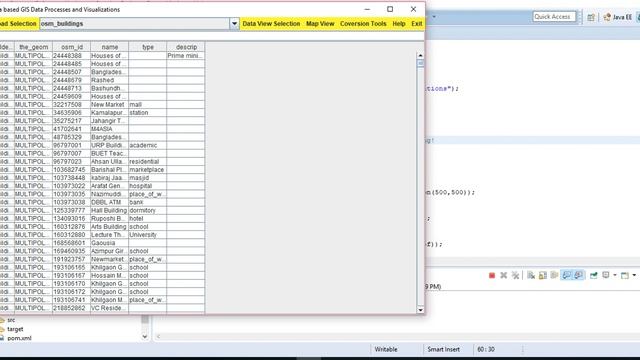Toggle Show Console on Standard Out icon
The width and height of the screenshot is (640, 360).
(567, 276)
